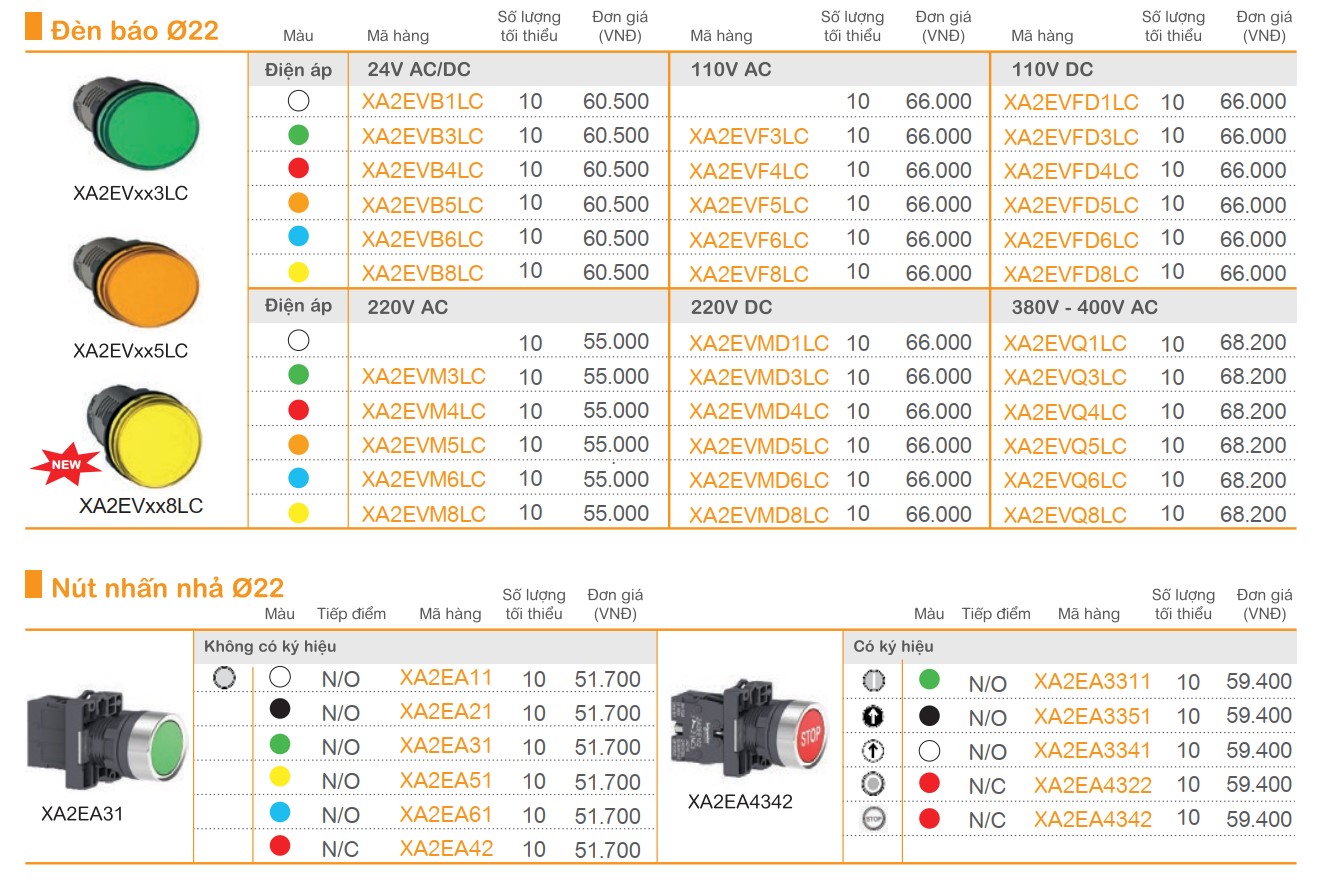Click the "110V DC" voltage header

point(1053,70)
